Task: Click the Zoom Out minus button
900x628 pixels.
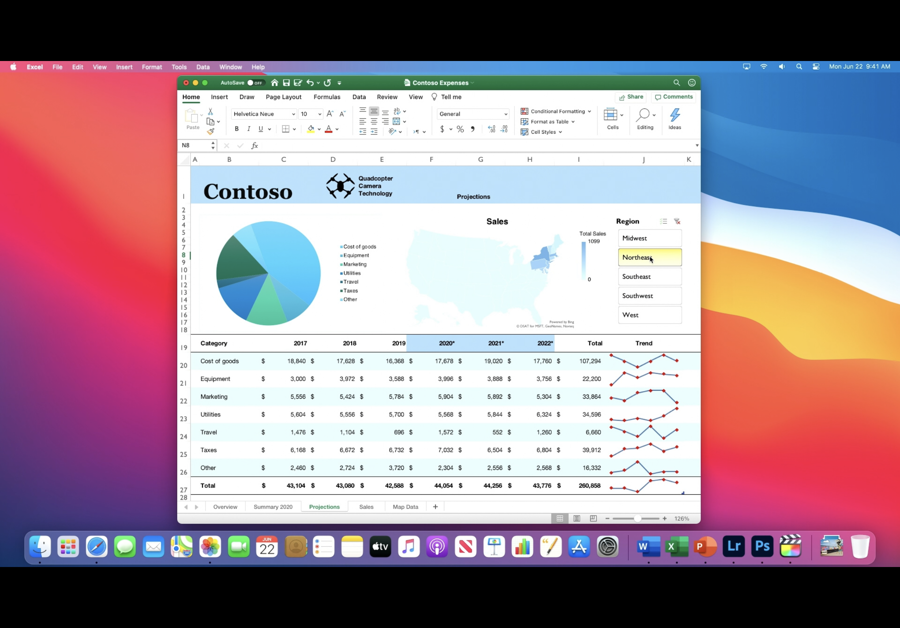Action: (607, 518)
